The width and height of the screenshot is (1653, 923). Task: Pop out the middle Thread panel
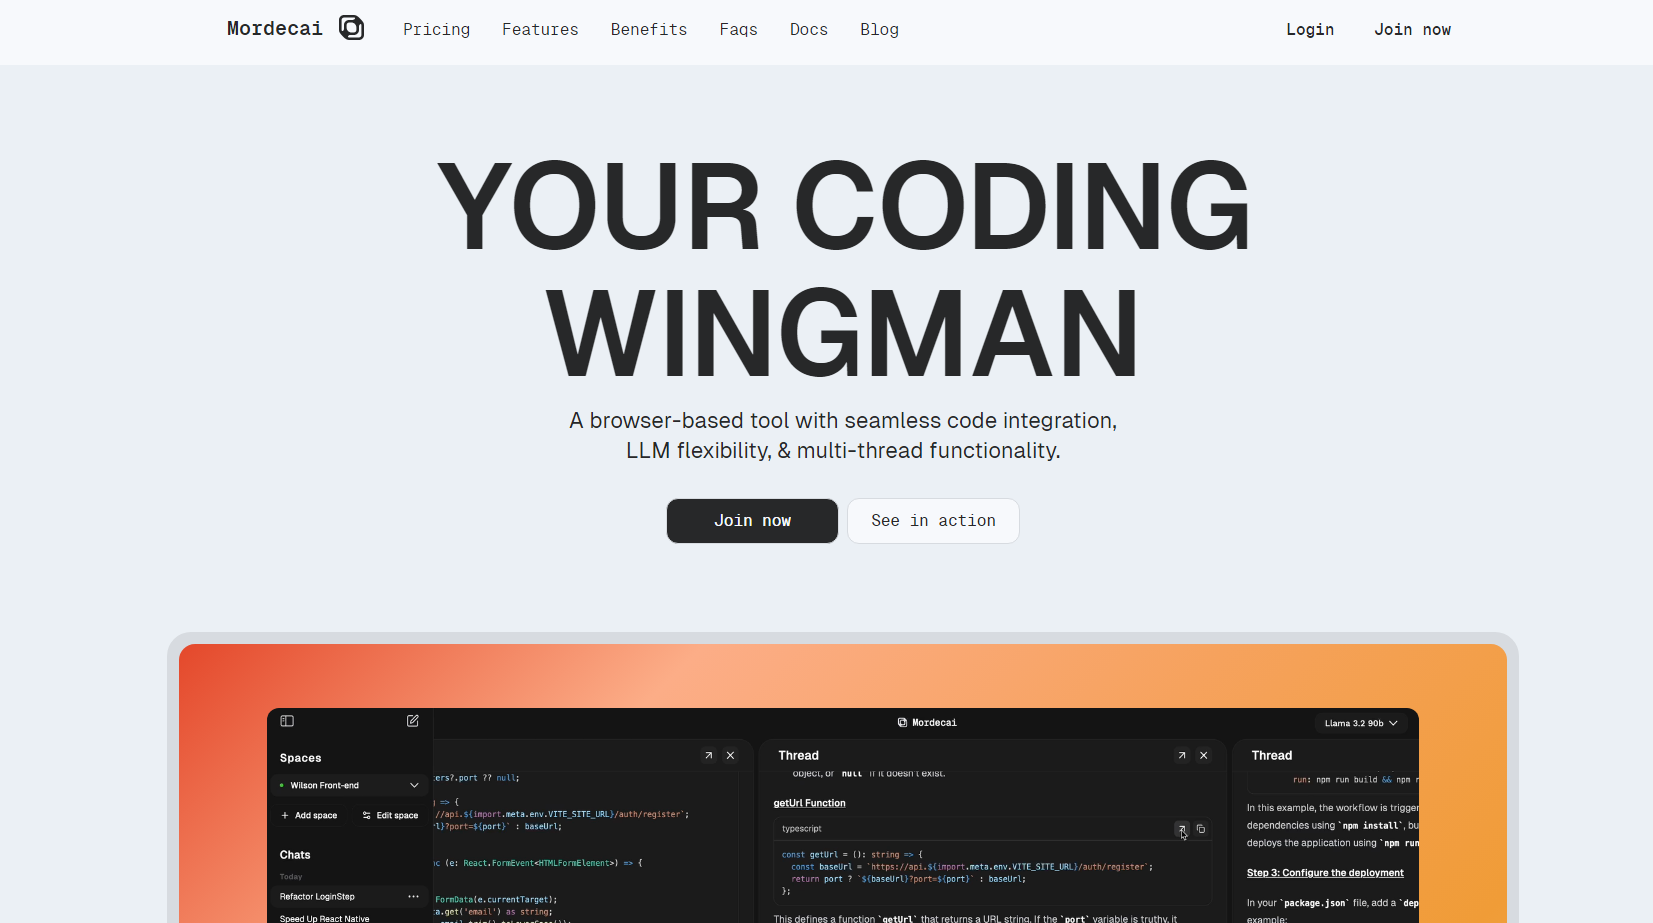coord(1181,756)
